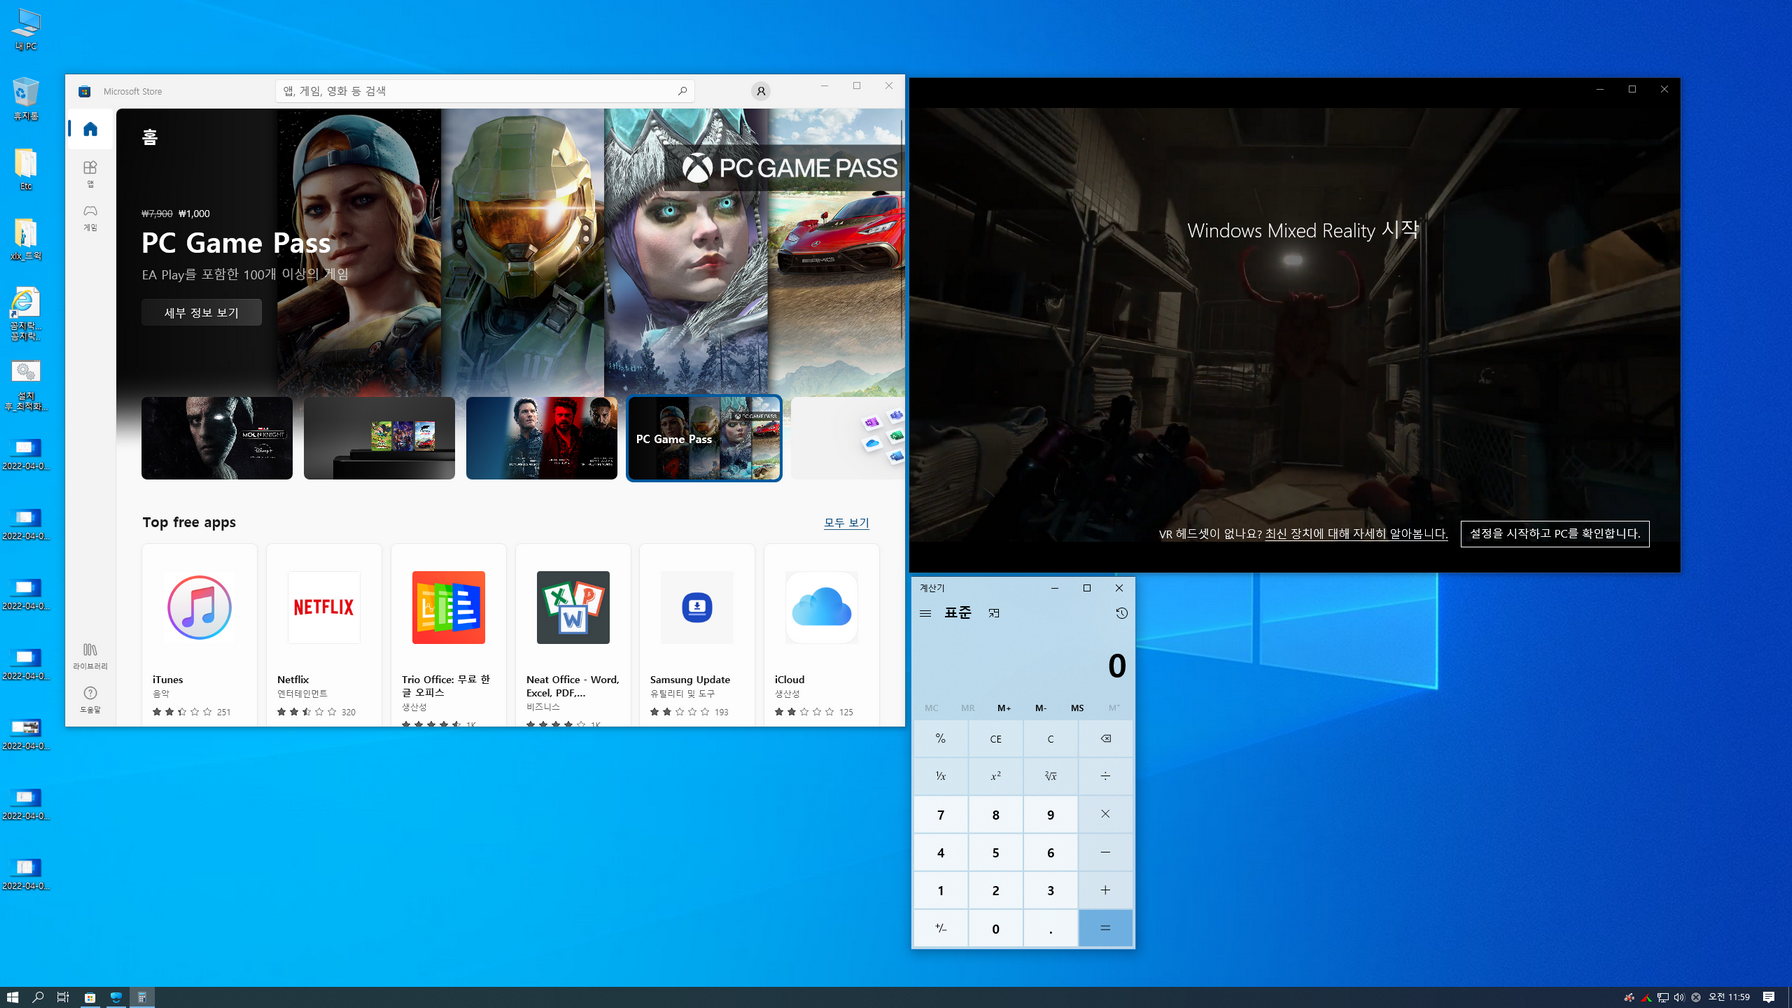Click the taskbar clock
Viewport: 1792px width, 1008px height.
tap(1729, 997)
